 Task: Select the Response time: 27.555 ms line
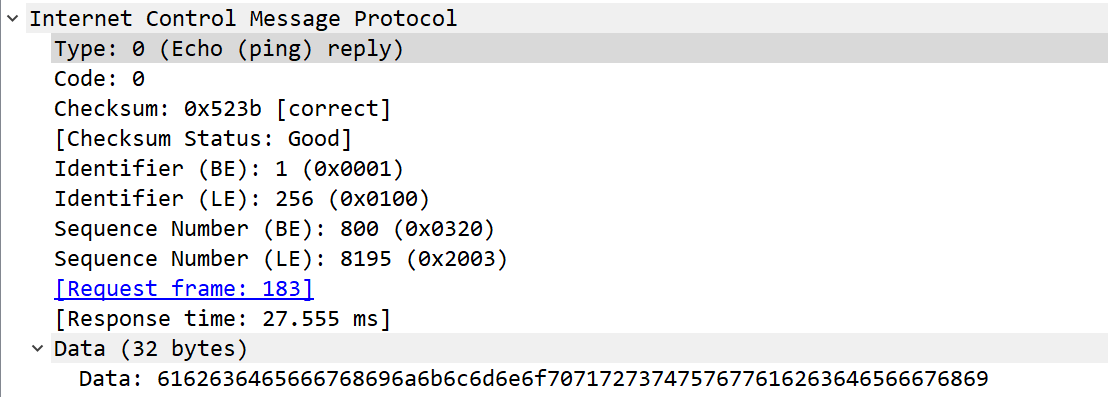[579, 319]
